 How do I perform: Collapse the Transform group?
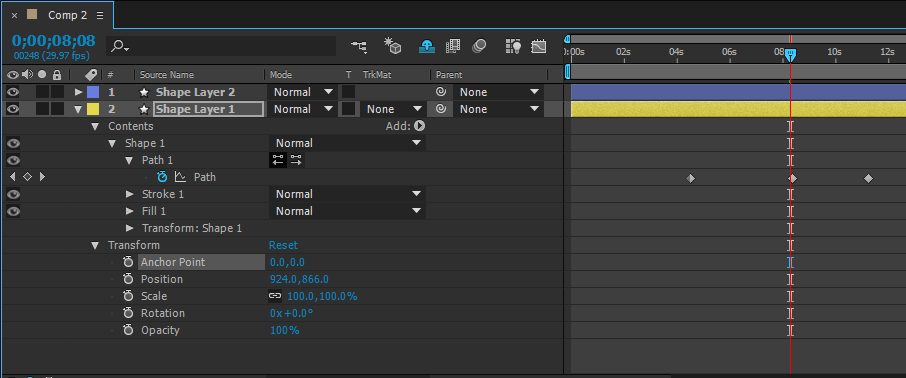(95, 245)
